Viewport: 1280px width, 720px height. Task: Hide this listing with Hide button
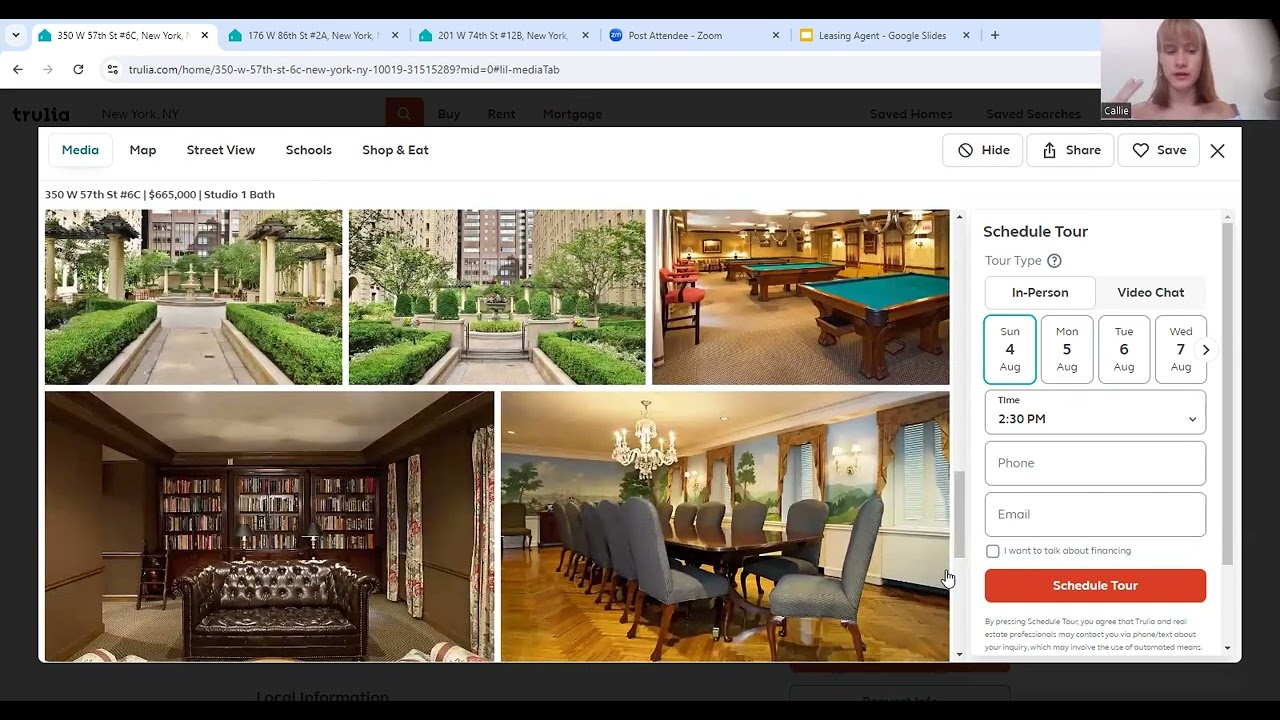983,150
